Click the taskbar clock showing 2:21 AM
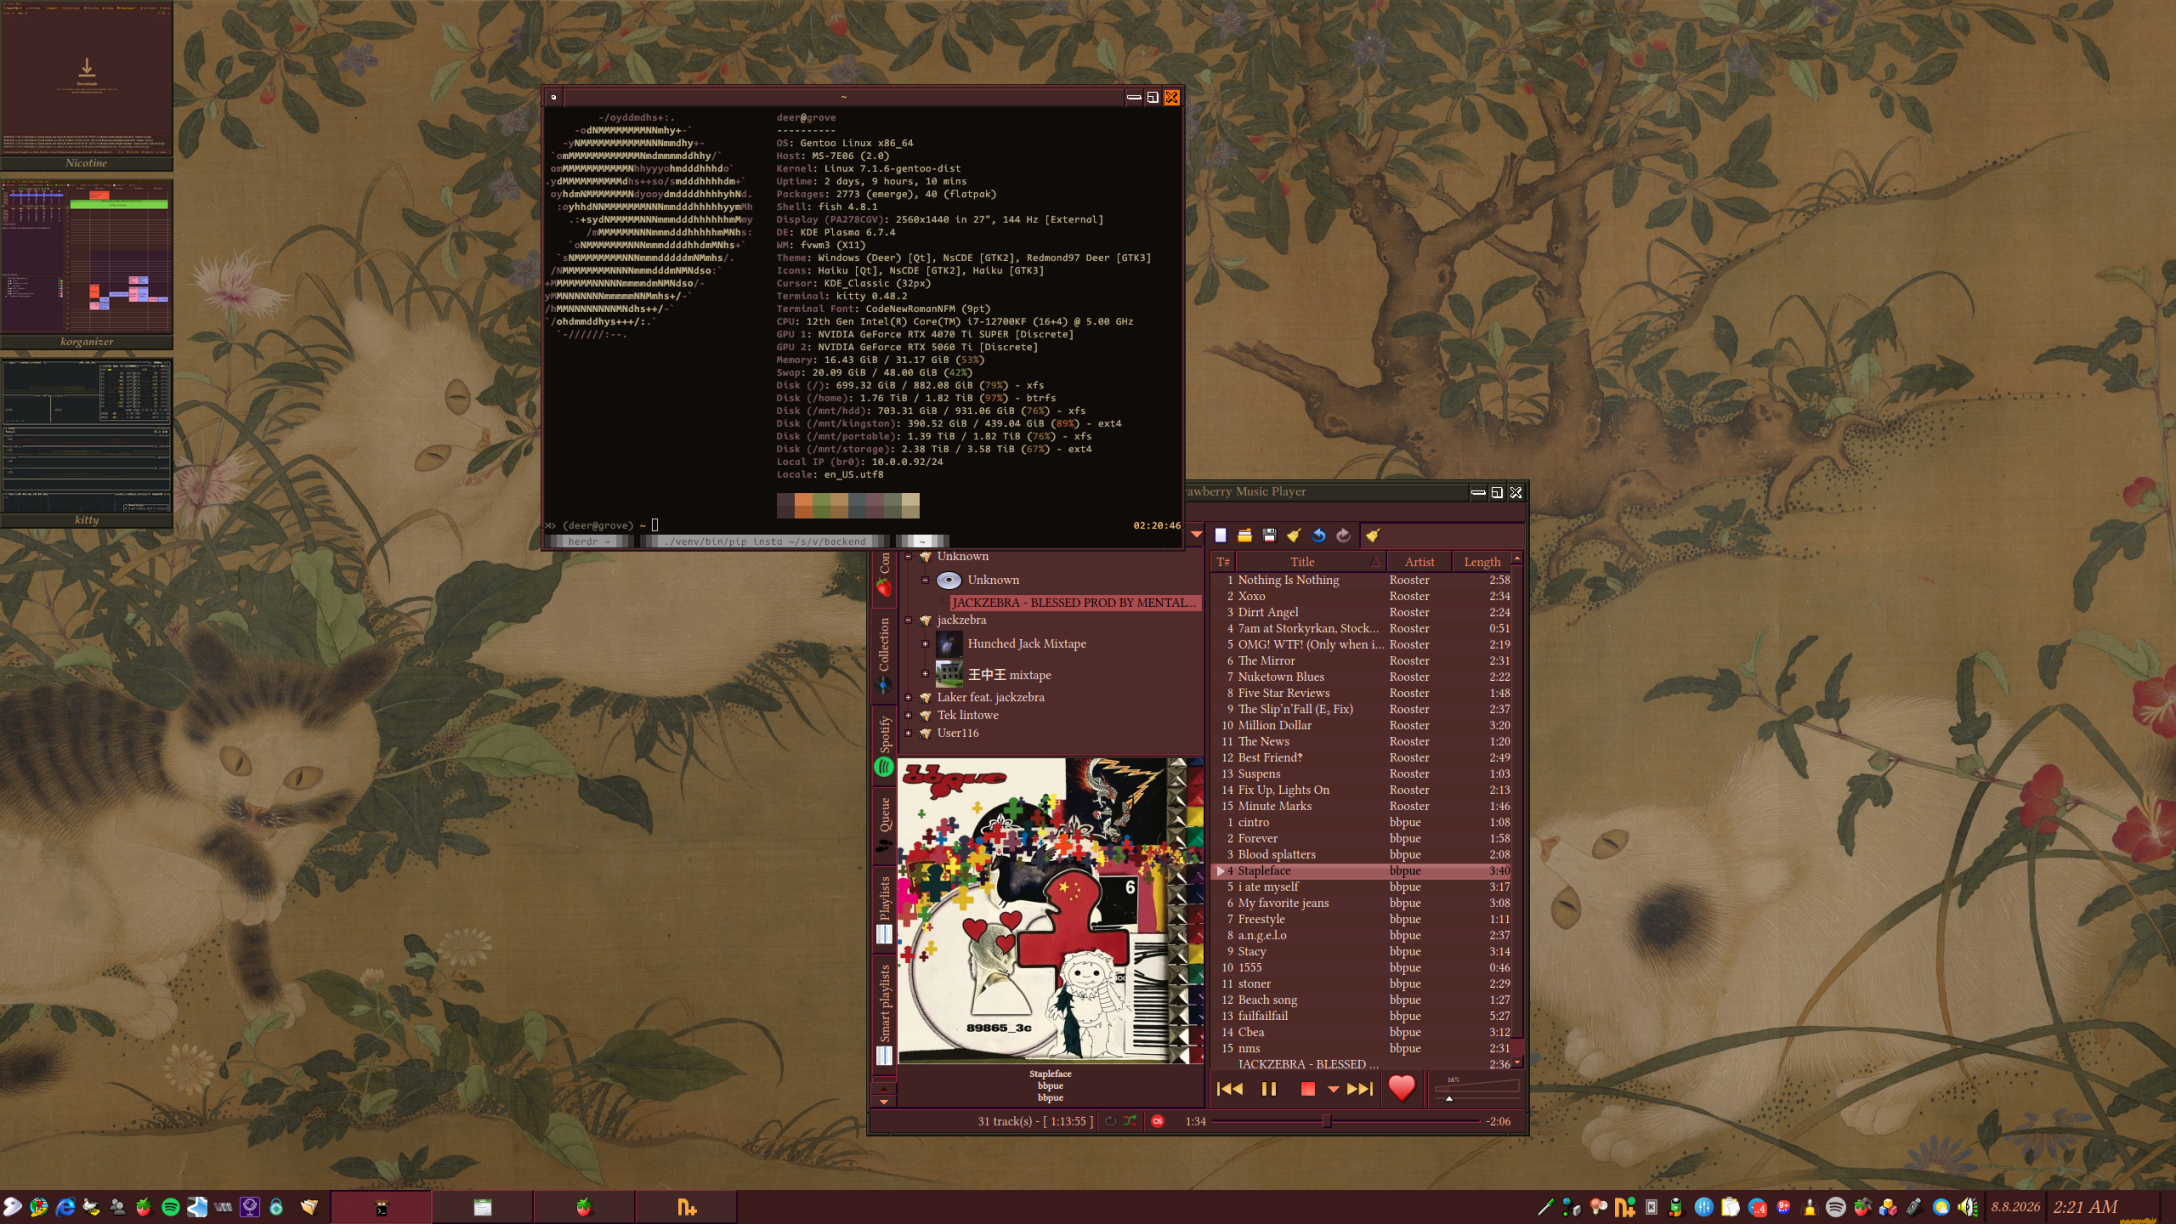Screen dimensions: 2176x1224 pos(2085,1207)
